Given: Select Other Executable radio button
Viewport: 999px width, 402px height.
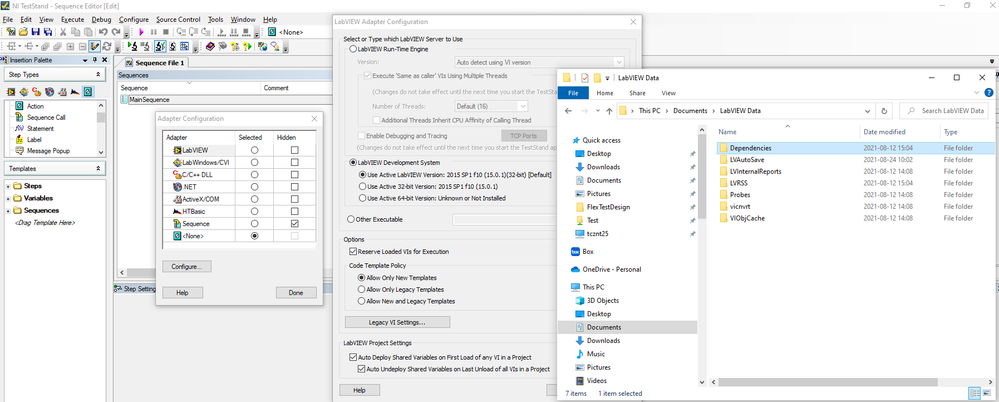Looking at the screenshot, I should tap(351, 219).
